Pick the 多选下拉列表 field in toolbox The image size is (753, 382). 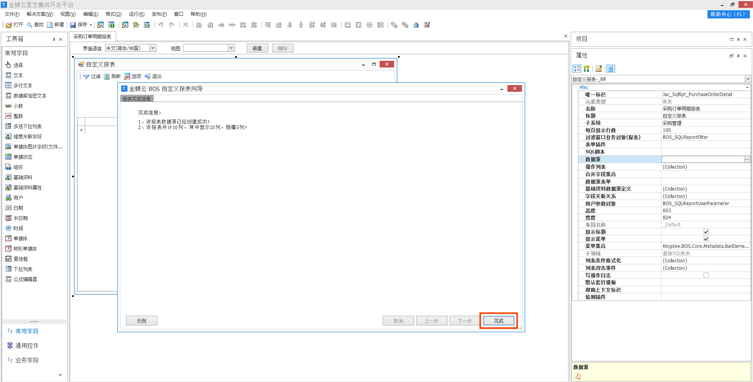pos(24,126)
